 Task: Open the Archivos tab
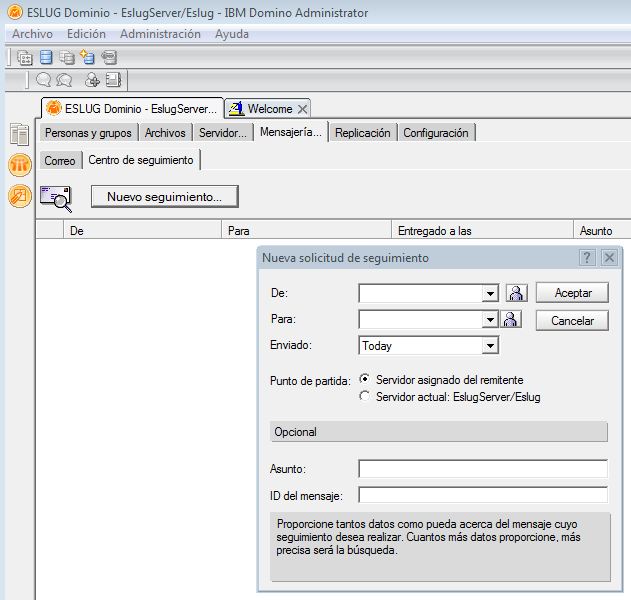[x=165, y=133]
